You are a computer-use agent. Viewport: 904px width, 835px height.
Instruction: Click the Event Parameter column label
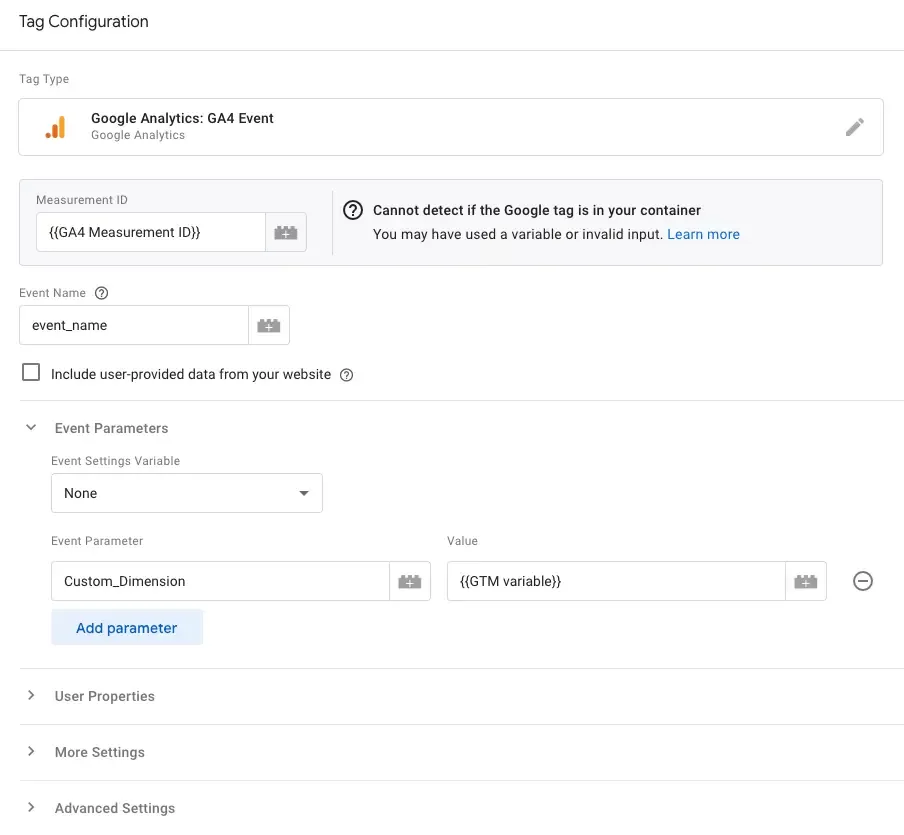pos(97,541)
